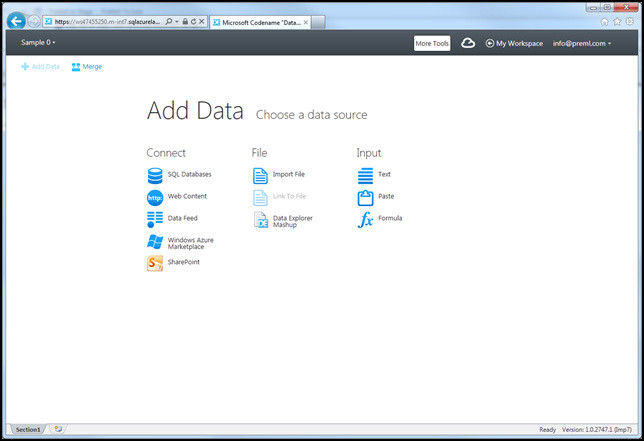Image resolution: width=644 pixels, height=441 pixels.
Task: Click the Import File label
Action: (289, 174)
